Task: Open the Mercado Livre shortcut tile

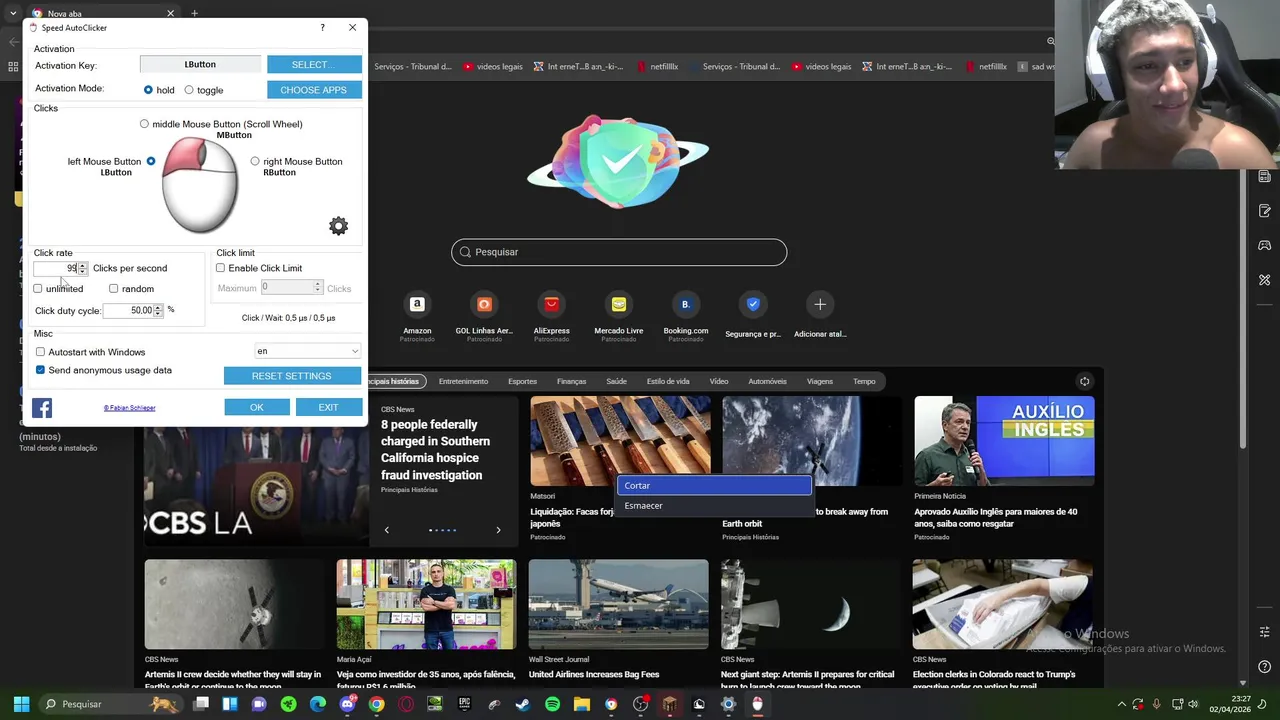Action: 619,304
